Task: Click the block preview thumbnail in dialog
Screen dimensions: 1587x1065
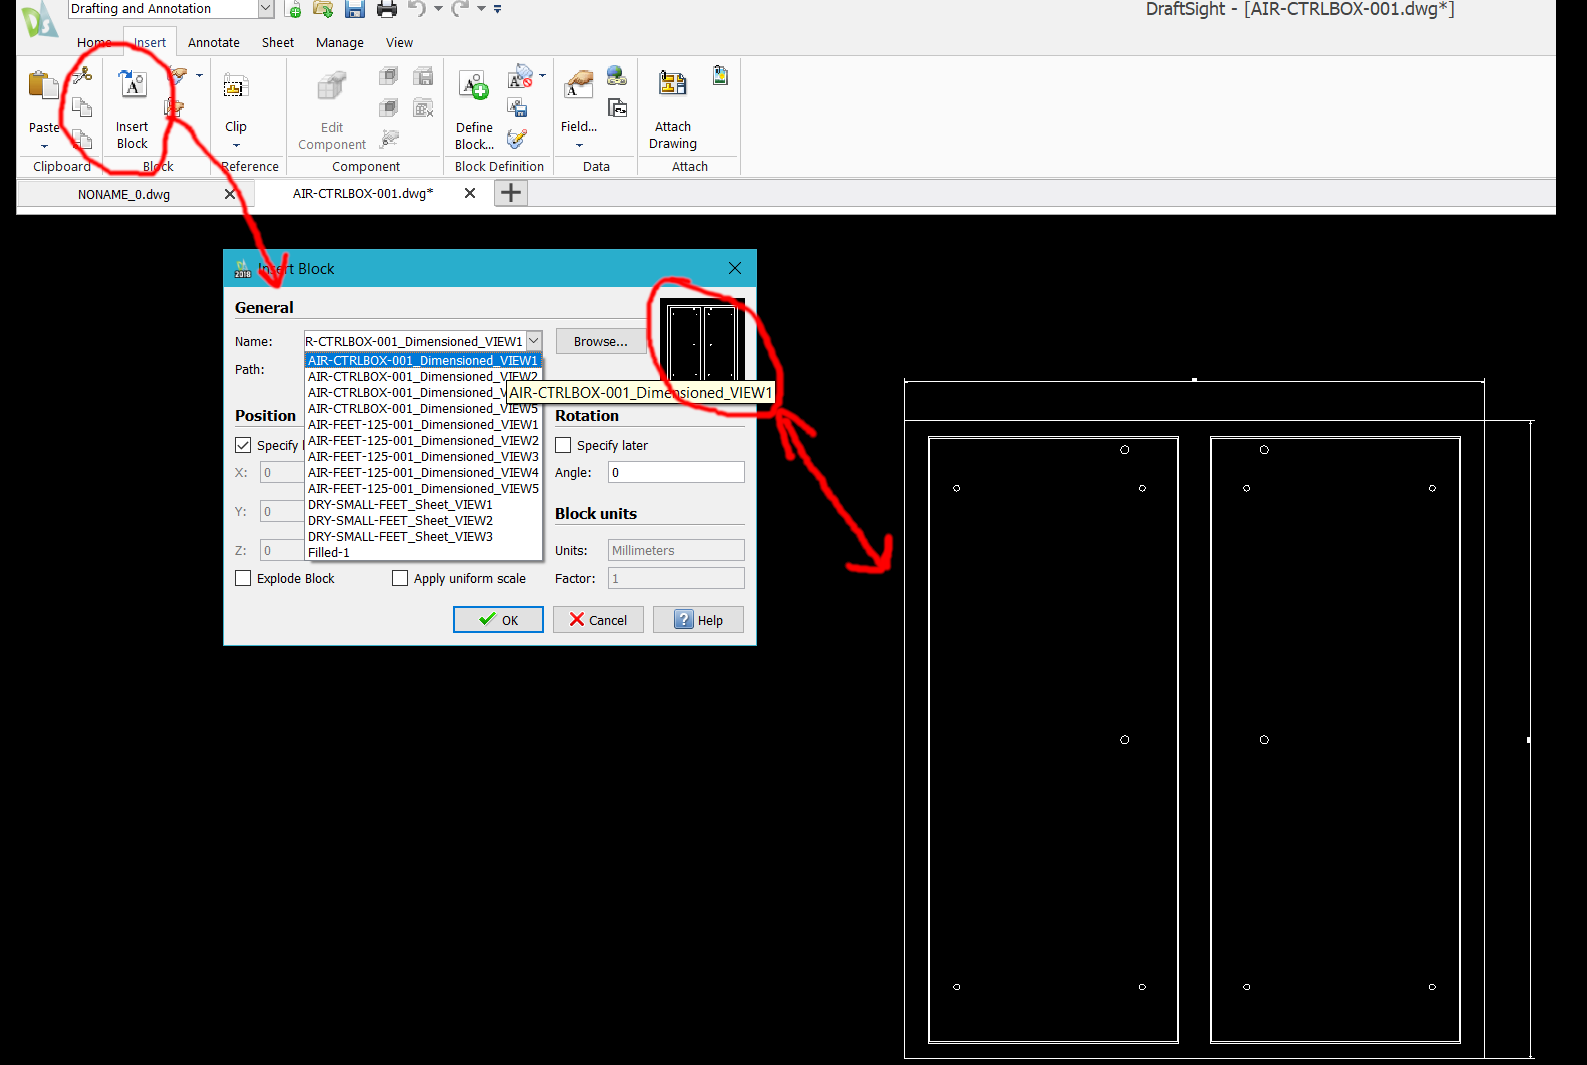Action: click(x=703, y=340)
